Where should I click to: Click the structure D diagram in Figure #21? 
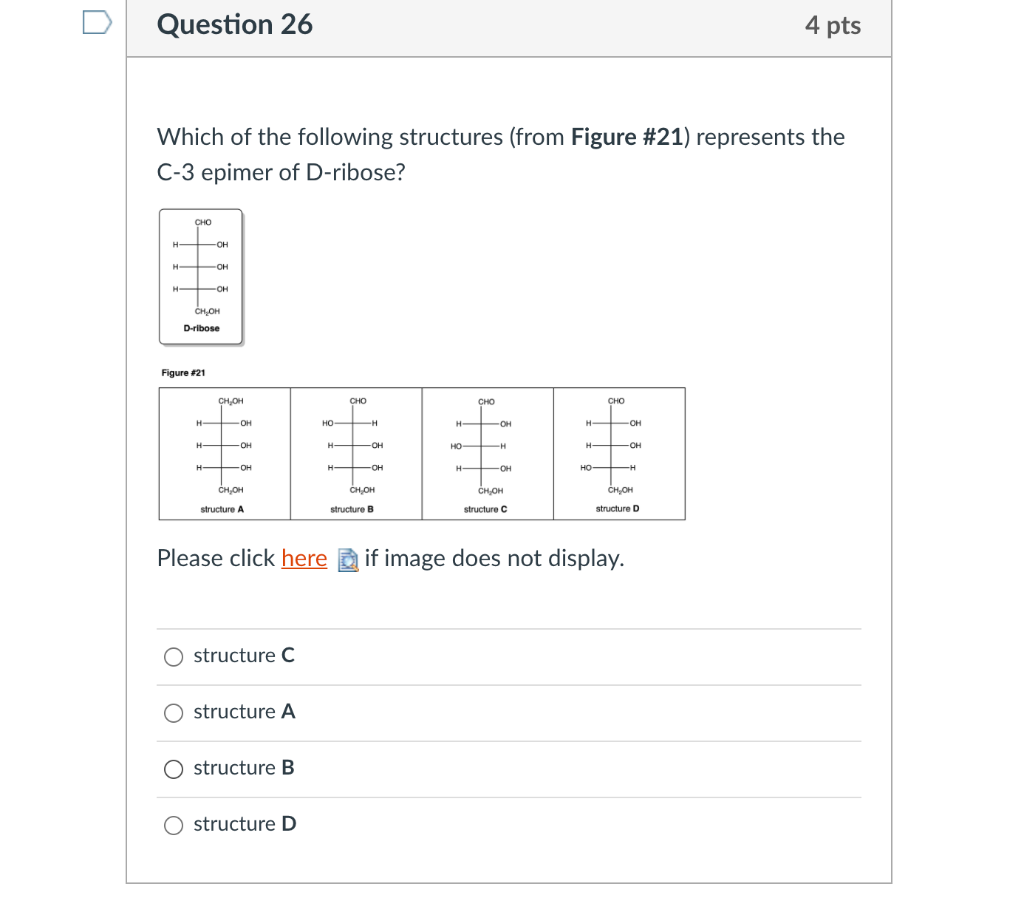point(618,450)
